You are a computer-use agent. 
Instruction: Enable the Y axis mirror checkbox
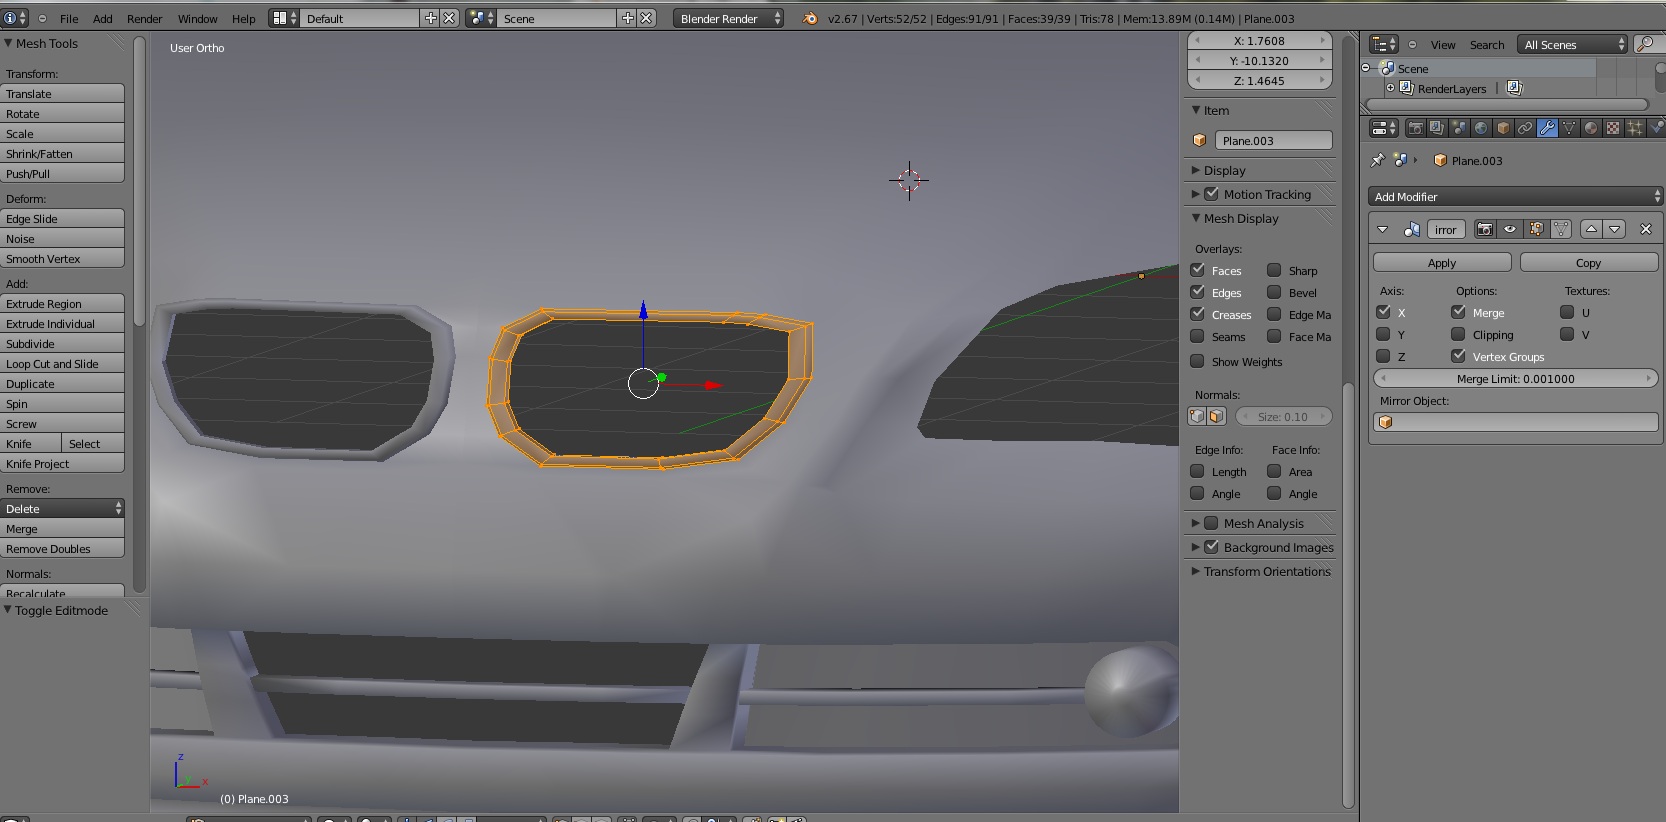(1383, 335)
